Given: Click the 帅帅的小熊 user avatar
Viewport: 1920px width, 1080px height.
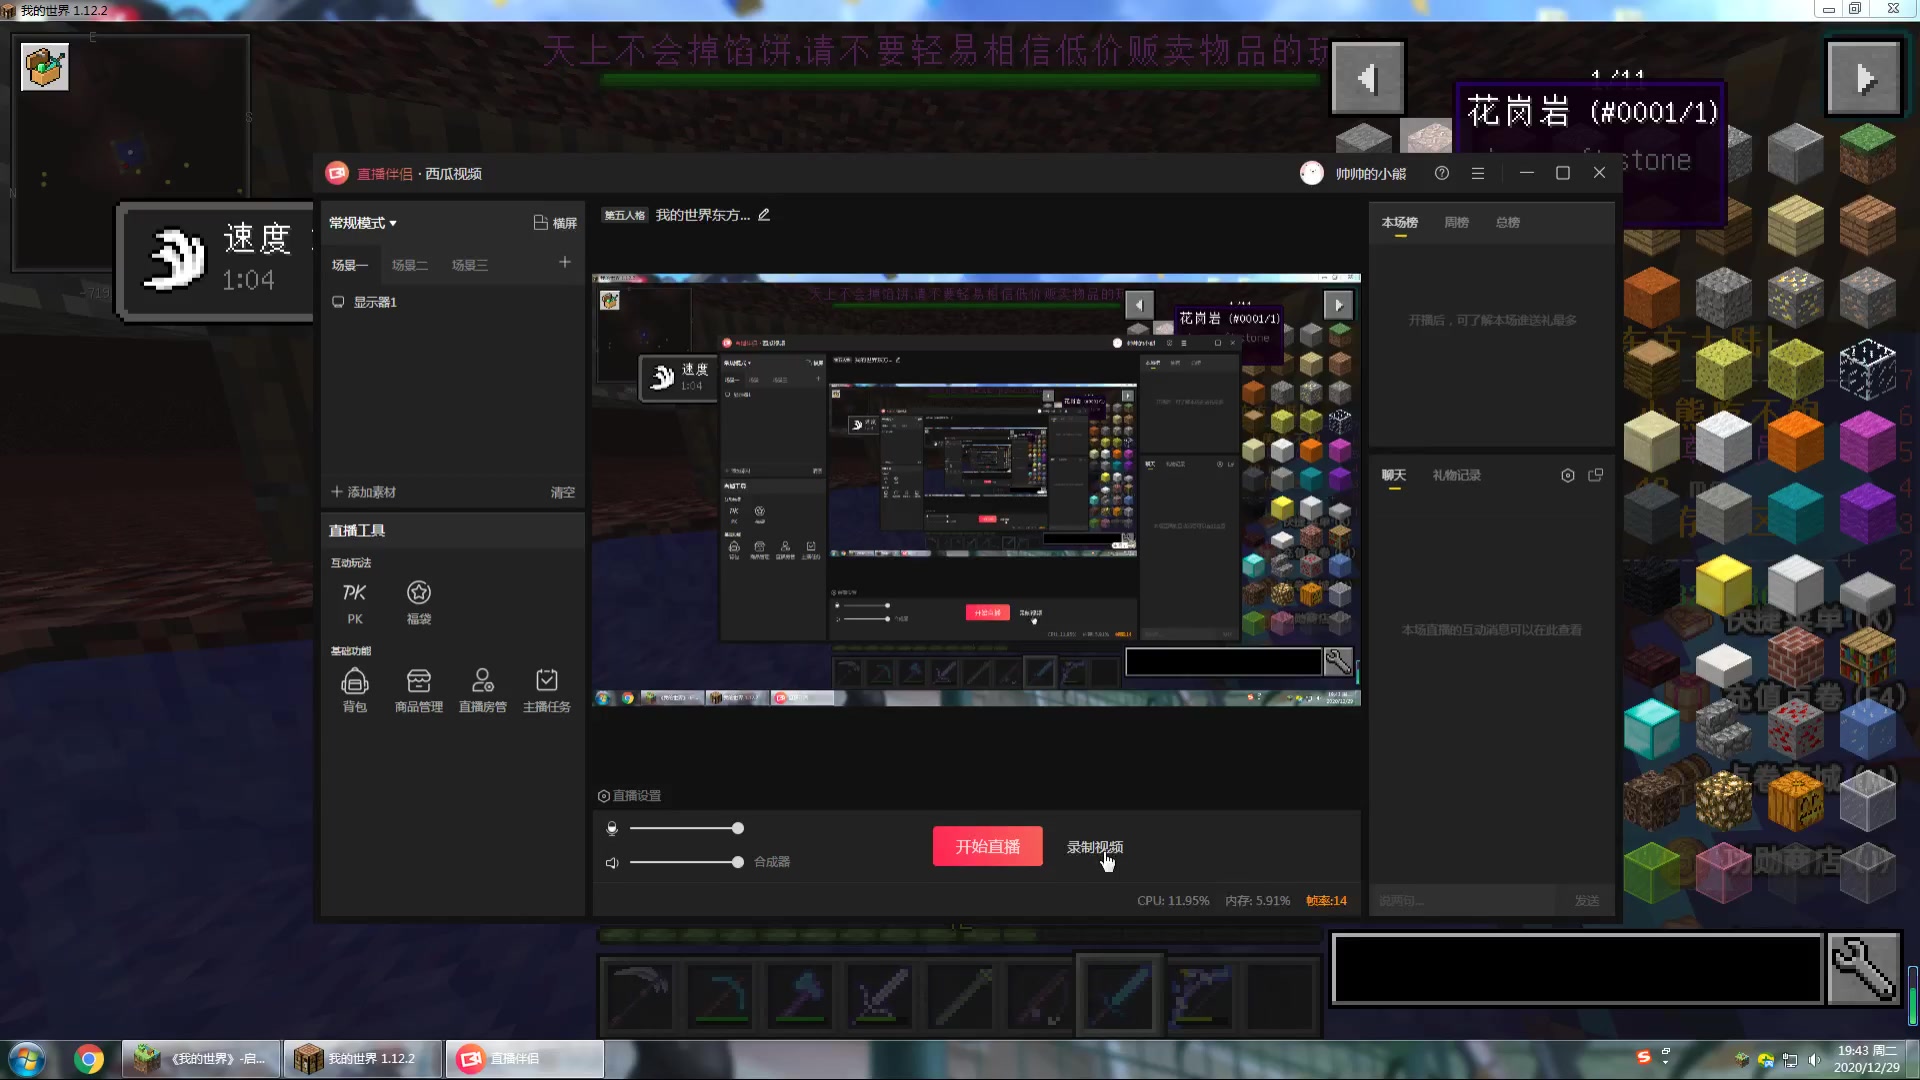Looking at the screenshot, I should click(x=1311, y=173).
